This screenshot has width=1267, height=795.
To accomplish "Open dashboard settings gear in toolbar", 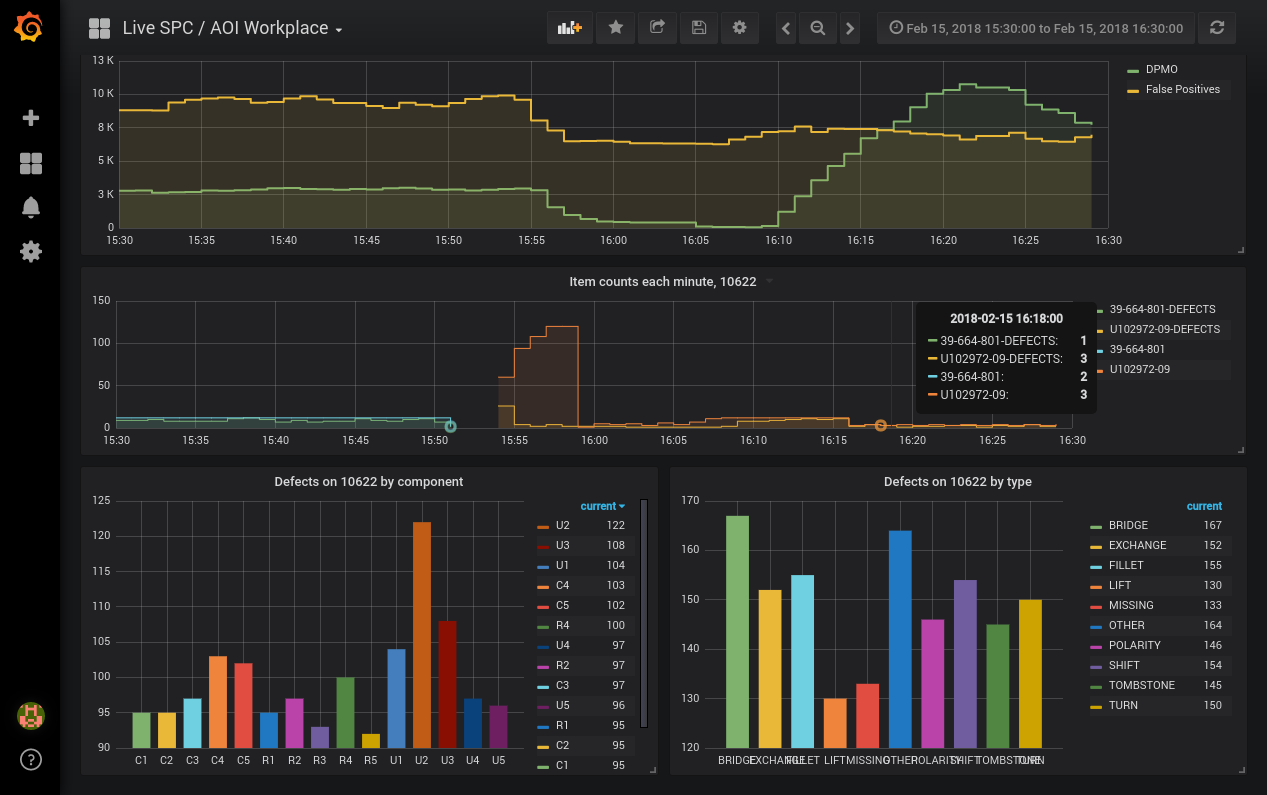I will pos(740,28).
